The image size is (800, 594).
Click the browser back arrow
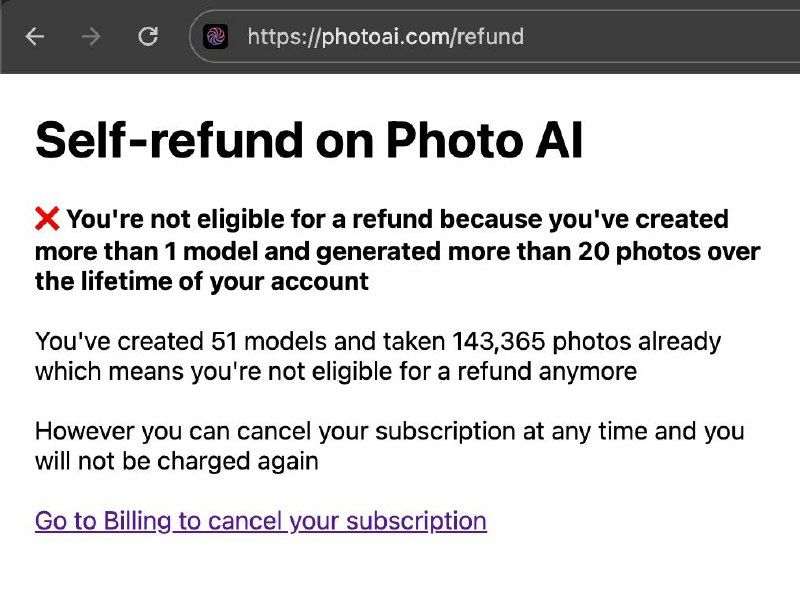(35, 37)
